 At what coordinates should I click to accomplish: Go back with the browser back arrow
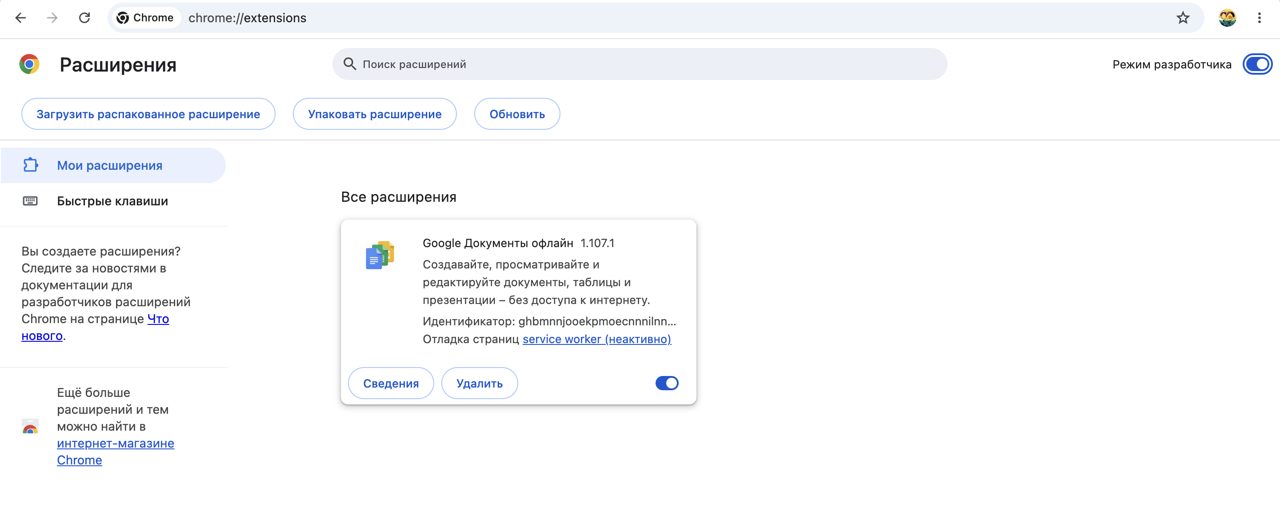click(x=20, y=18)
